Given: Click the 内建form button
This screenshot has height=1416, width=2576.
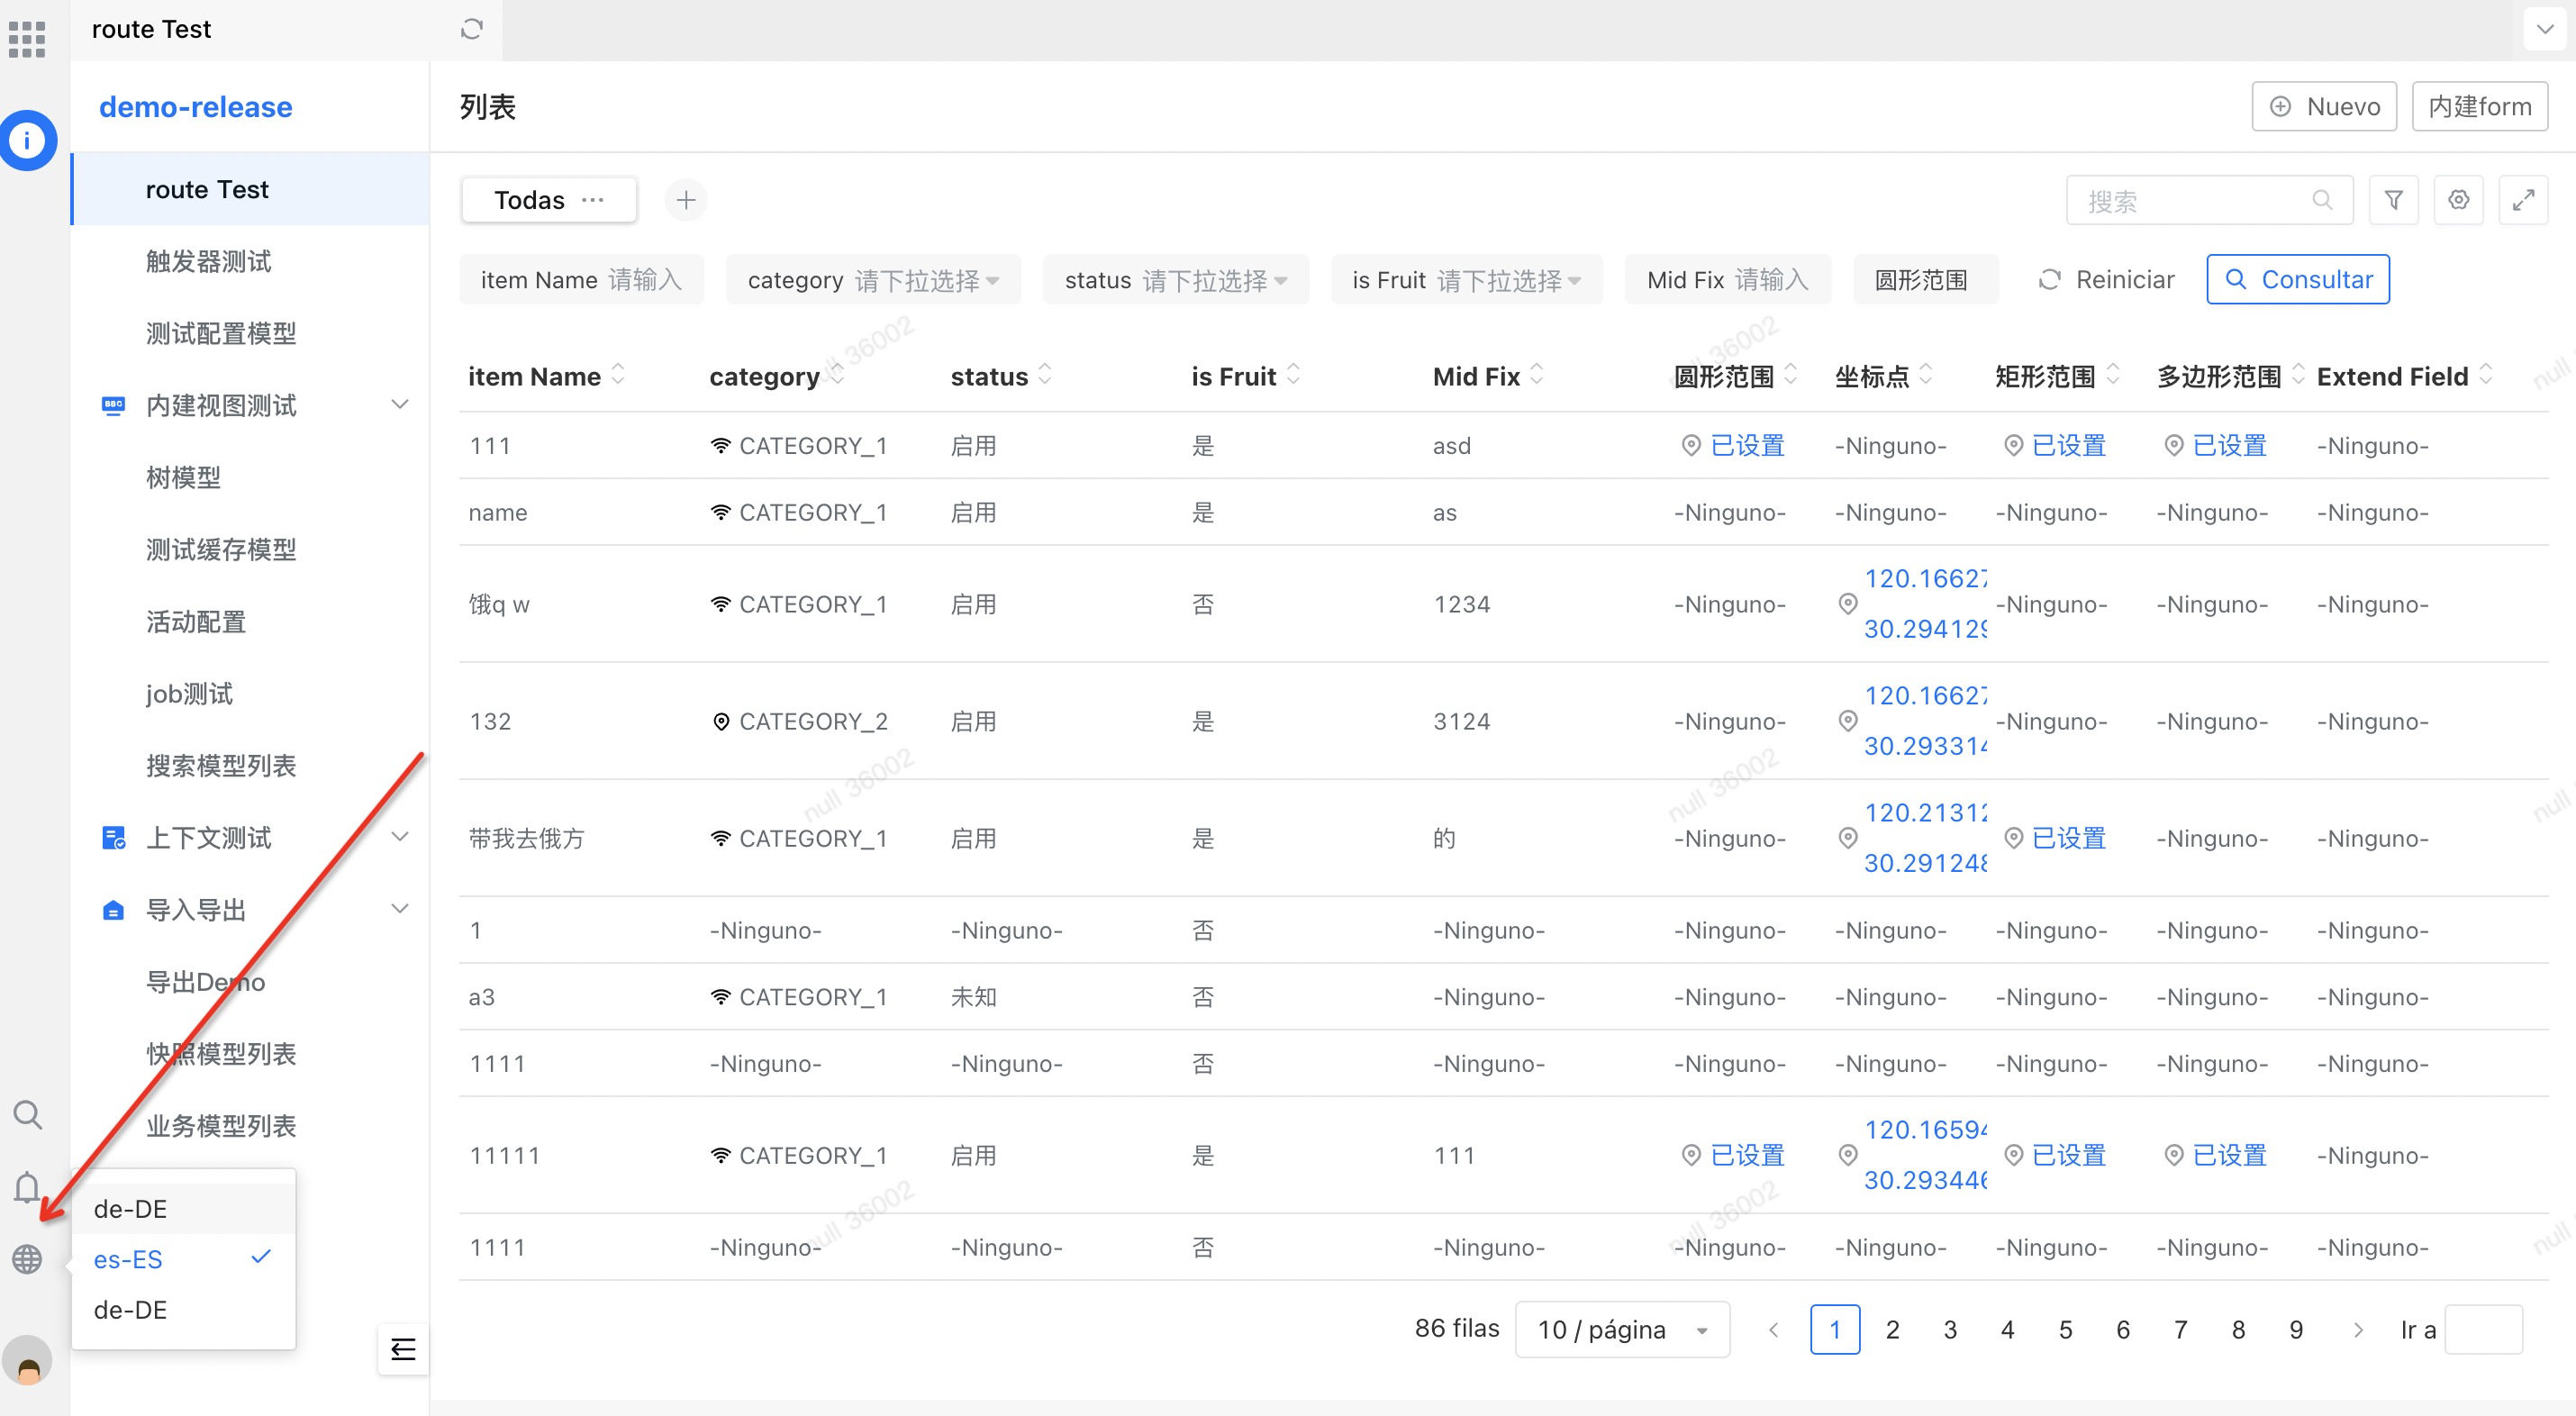Looking at the screenshot, I should 2480,106.
